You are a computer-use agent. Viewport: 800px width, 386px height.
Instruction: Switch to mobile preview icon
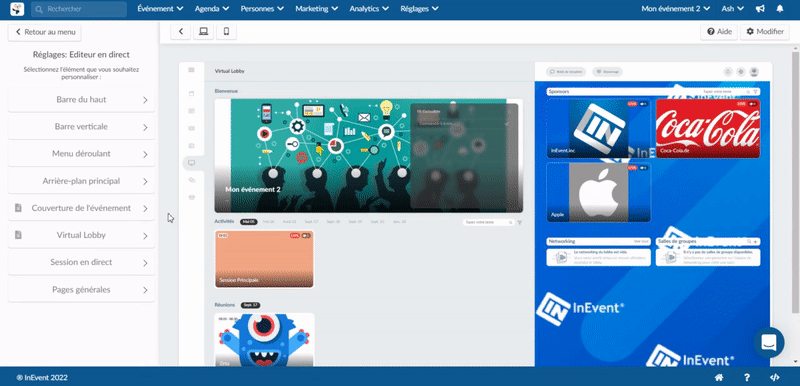[227, 32]
